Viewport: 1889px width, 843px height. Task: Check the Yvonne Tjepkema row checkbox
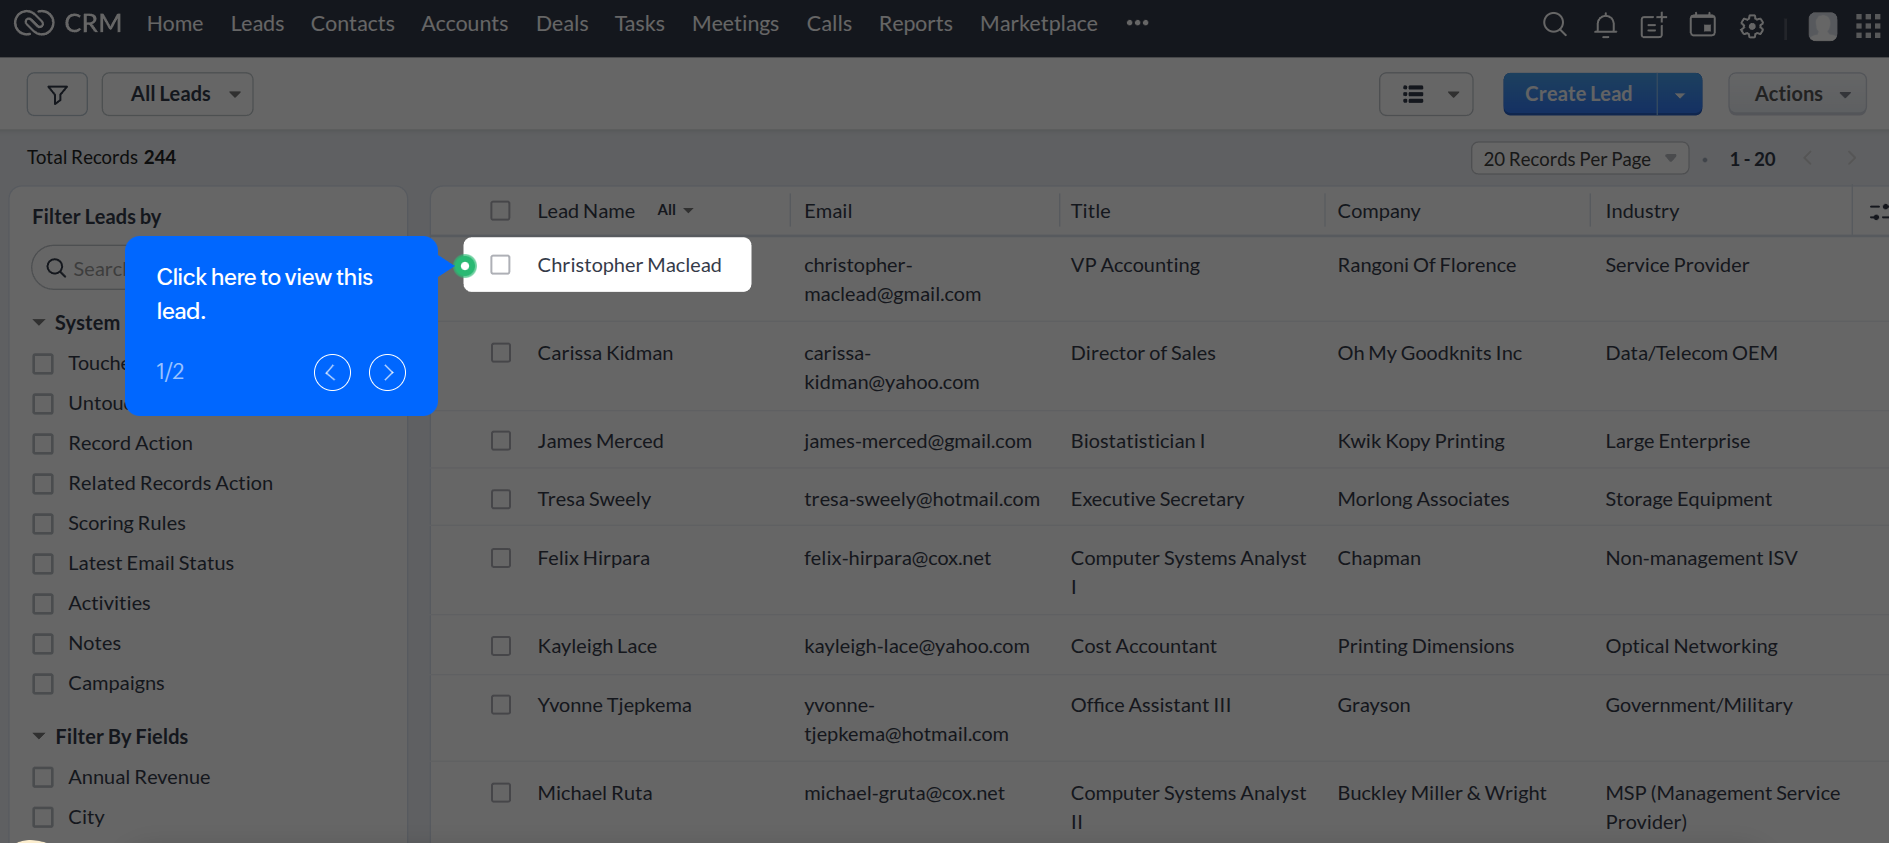(501, 705)
